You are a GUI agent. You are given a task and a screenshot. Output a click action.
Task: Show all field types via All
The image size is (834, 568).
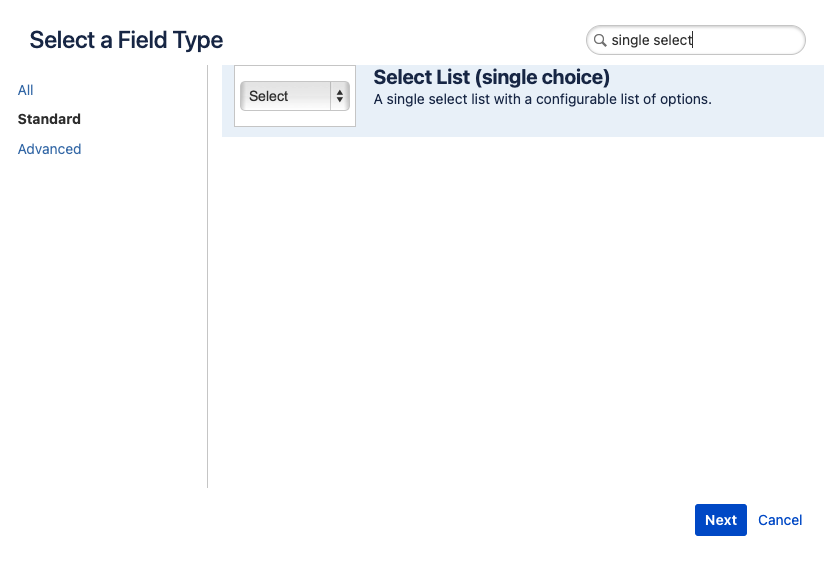[x=26, y=90]
